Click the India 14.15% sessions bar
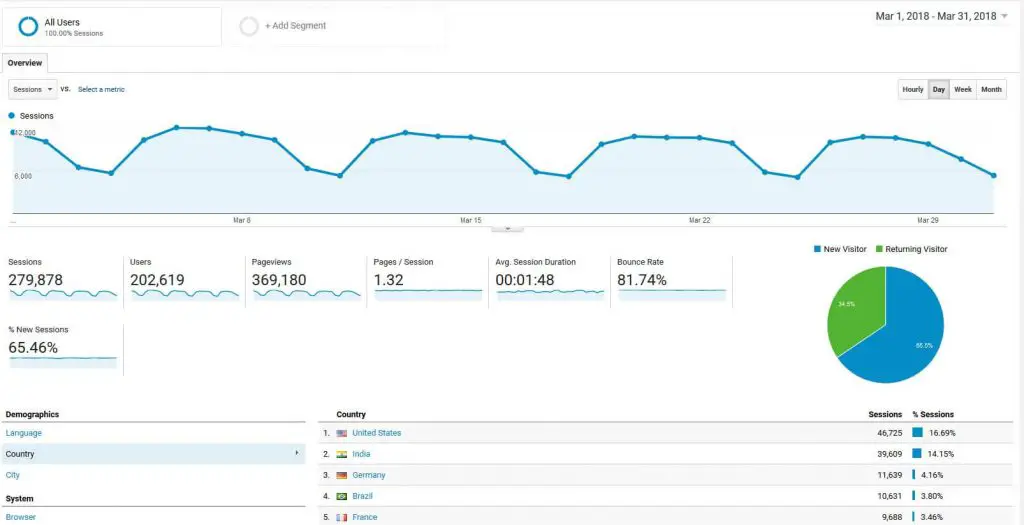1024x525 pixels. (x=917, y=453)
